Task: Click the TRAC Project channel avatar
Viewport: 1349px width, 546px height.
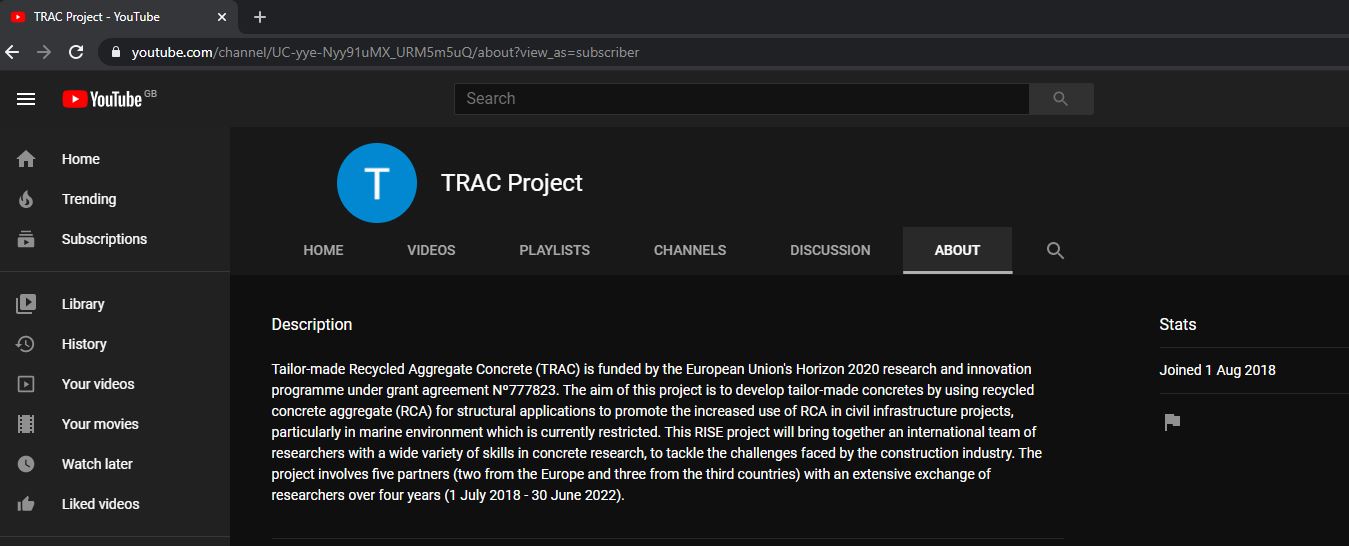Action: pos(376,183)
